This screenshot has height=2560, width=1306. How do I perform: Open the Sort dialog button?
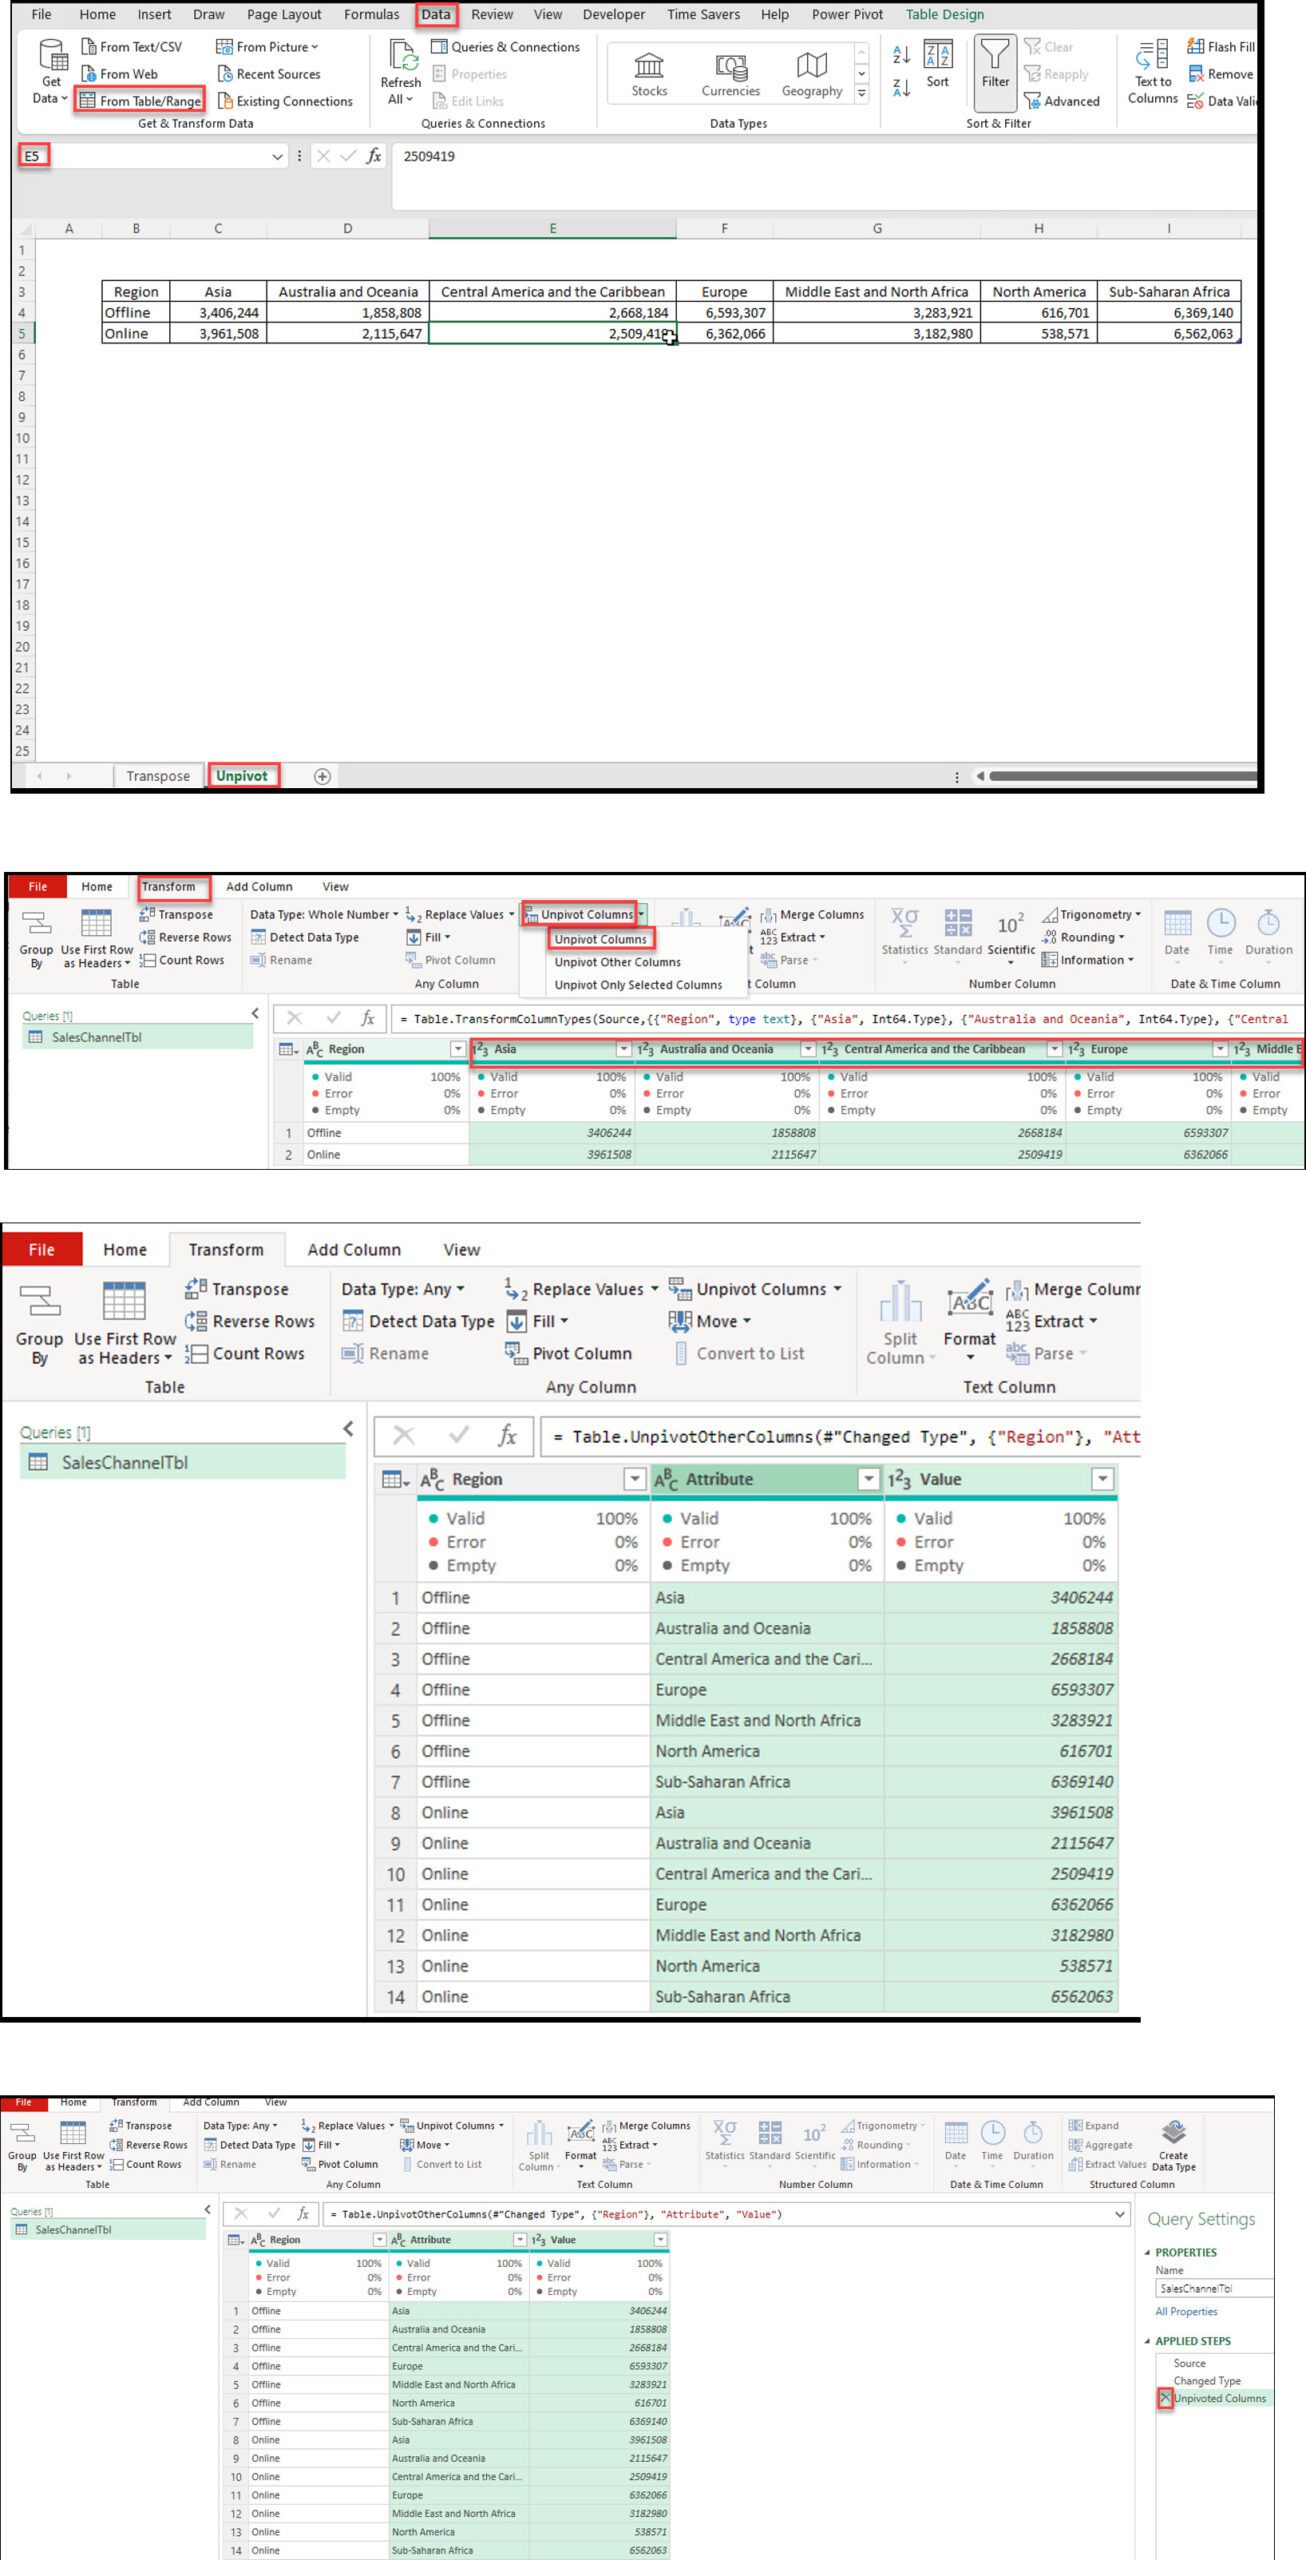click(937, 65)
